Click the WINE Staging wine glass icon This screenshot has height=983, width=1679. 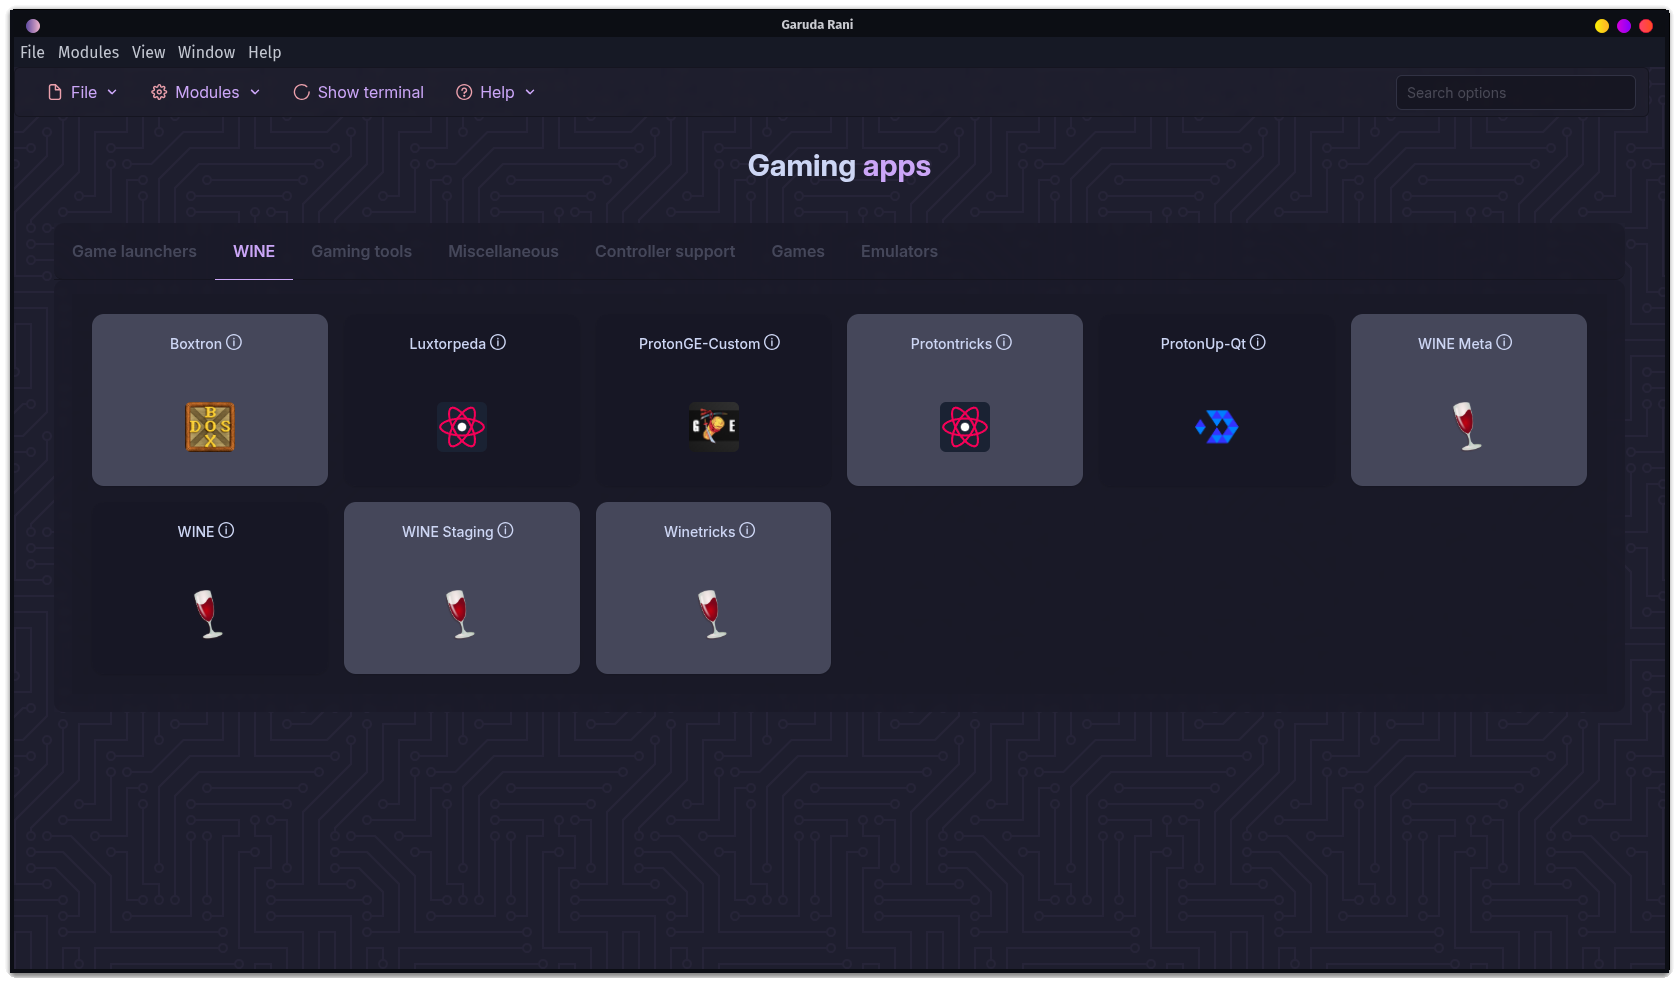(x=462, y=614)
